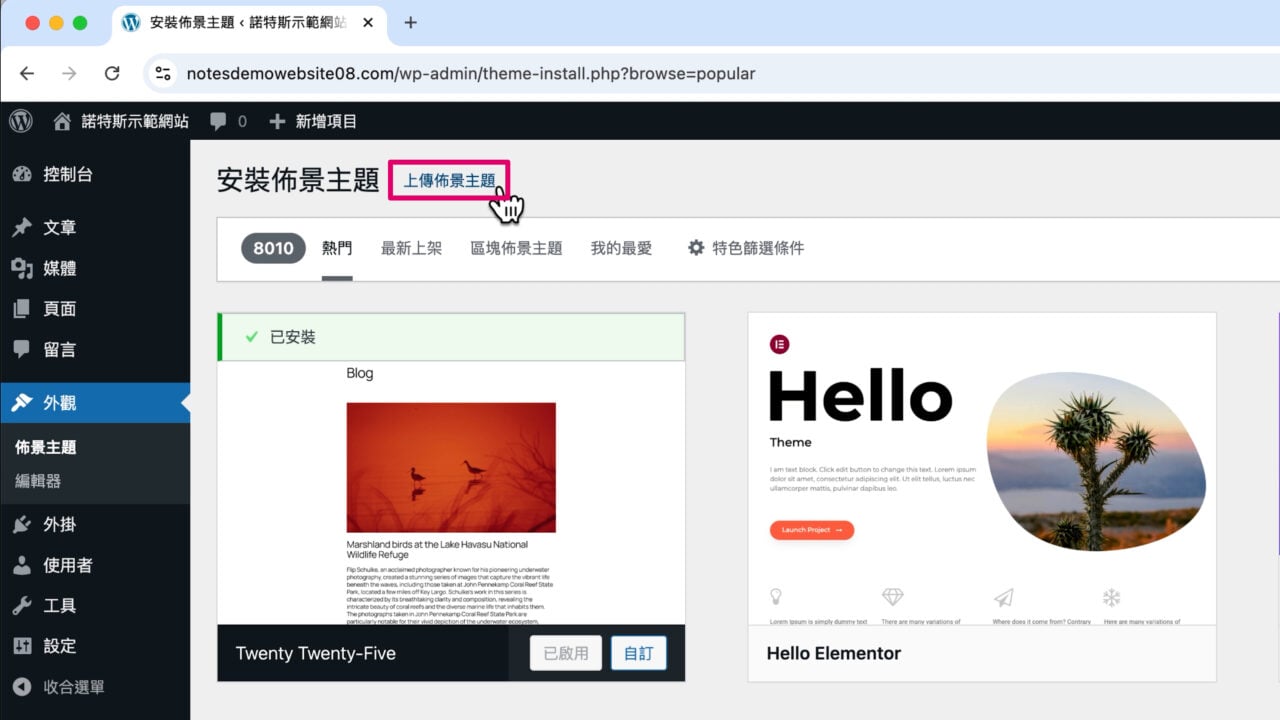This screenshot has width=1280, height=720.
Task: Click 自訂 button on Twenty Twenty-Five theme
Action: [638, 652]
